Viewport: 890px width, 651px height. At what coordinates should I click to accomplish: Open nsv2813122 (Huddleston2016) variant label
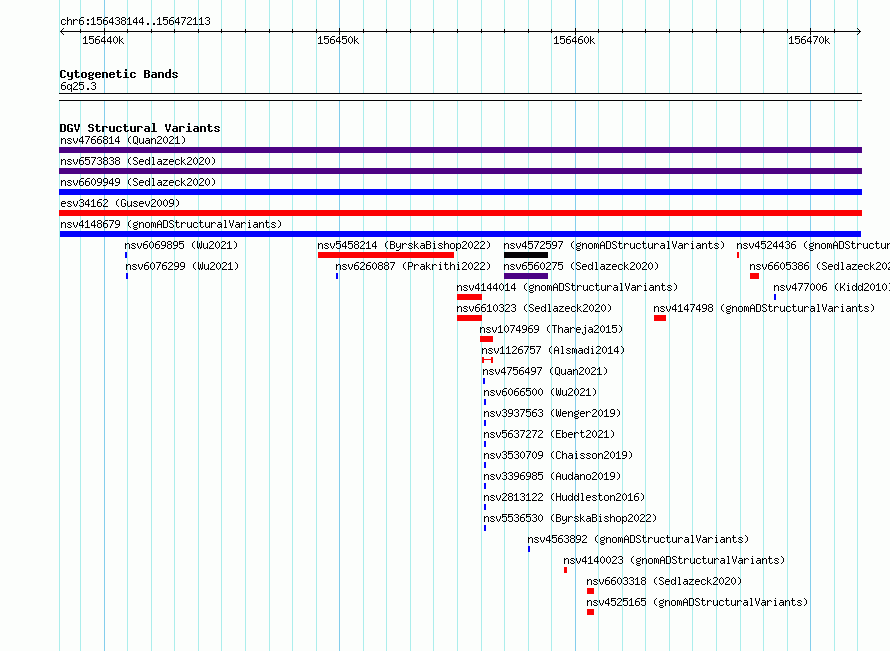pyautogui.click(x=564, y=497)
